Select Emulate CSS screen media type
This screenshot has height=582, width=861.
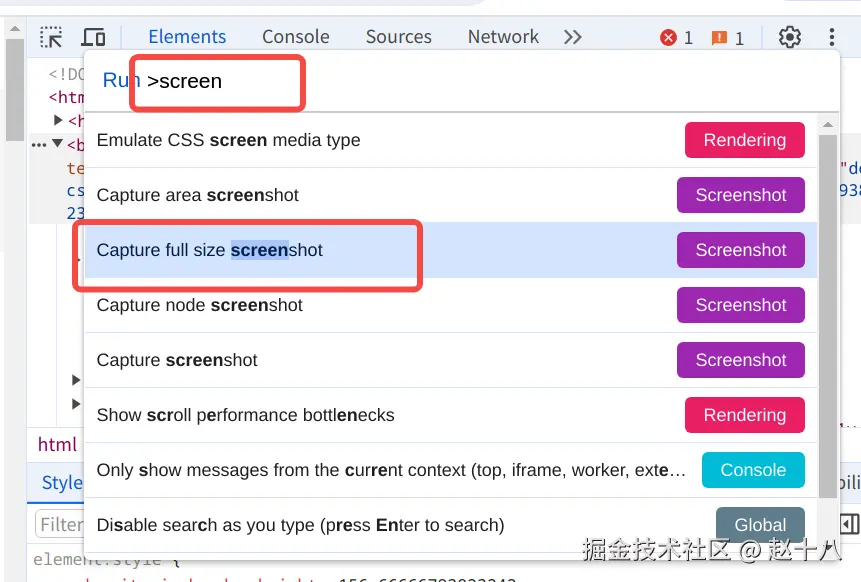click(x=451, y=140)
